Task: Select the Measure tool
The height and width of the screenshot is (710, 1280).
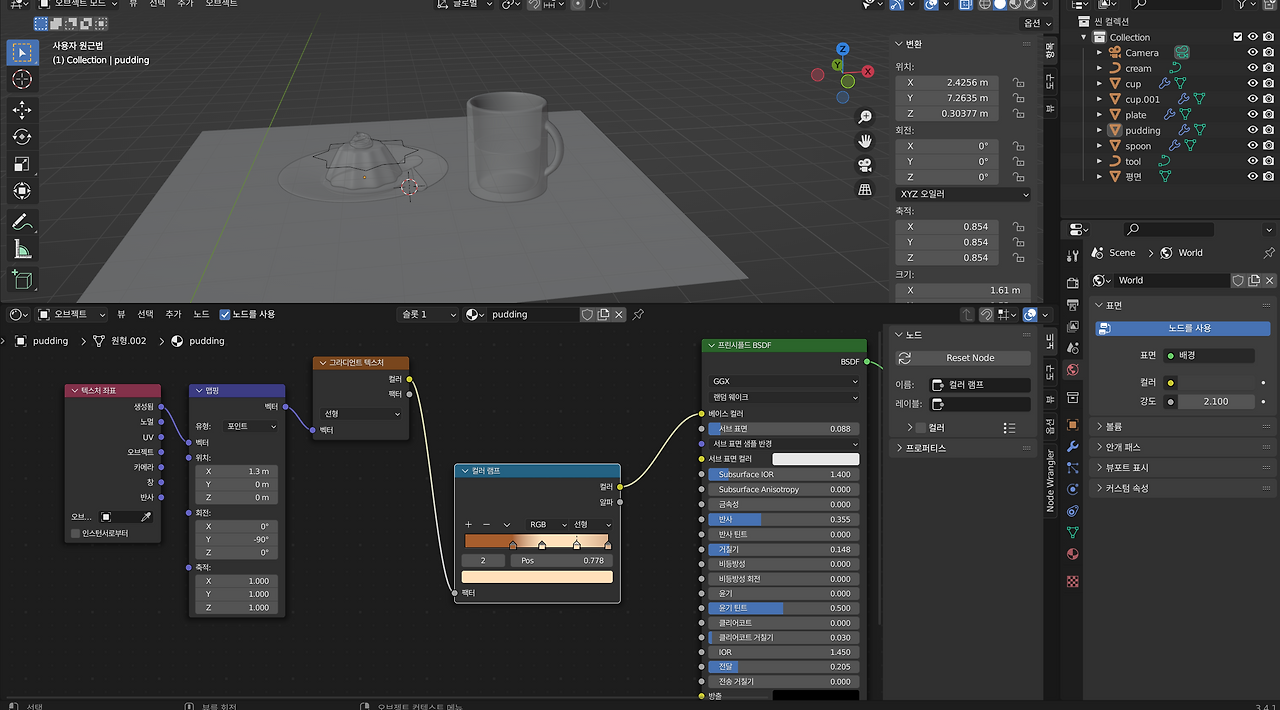Action: (x=22, y=249)
